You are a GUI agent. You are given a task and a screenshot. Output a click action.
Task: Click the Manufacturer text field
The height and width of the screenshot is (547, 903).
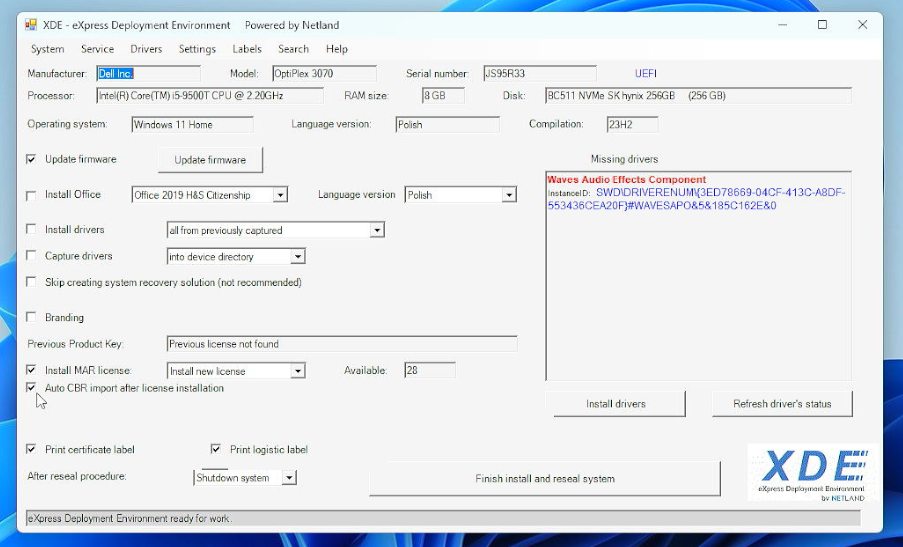point(148,74)
